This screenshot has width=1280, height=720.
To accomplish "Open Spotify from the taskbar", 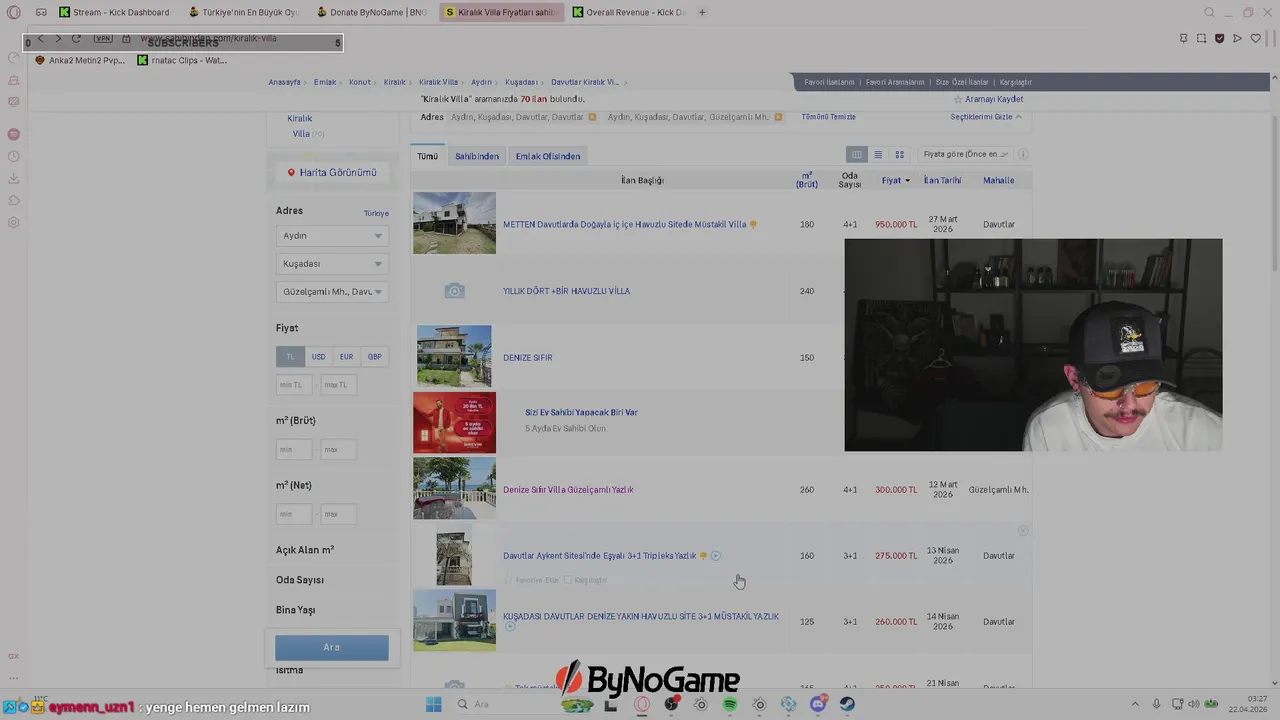I will click(x=730, y=704).
